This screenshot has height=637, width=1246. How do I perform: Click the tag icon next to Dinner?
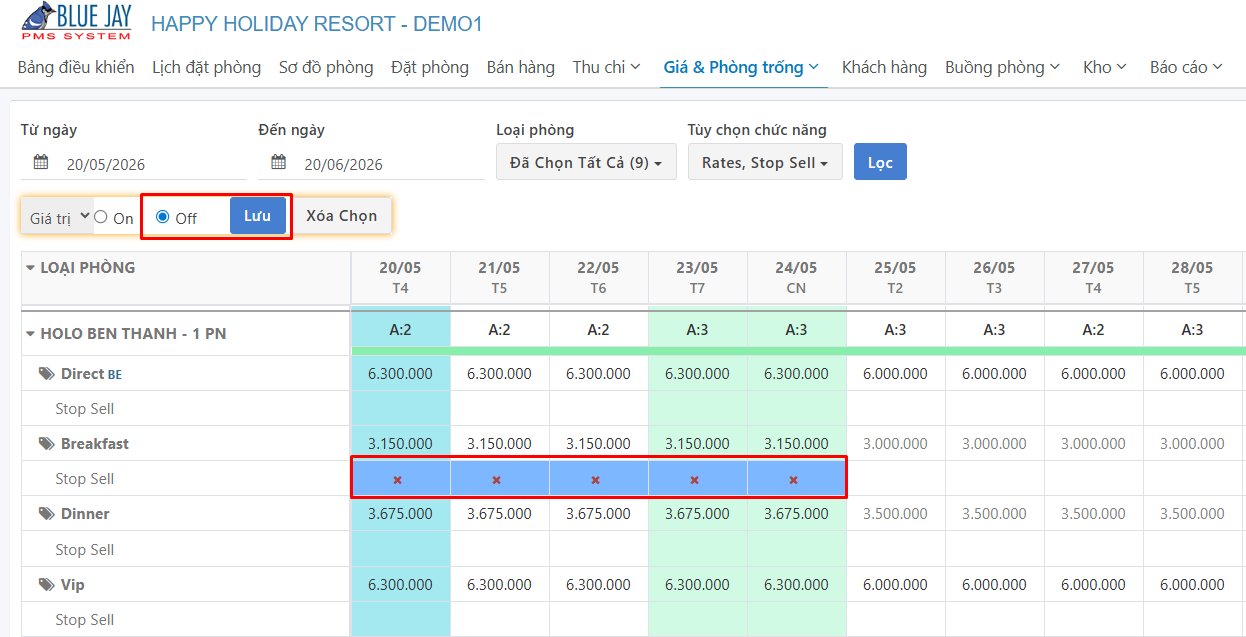[x=46, y=514]
